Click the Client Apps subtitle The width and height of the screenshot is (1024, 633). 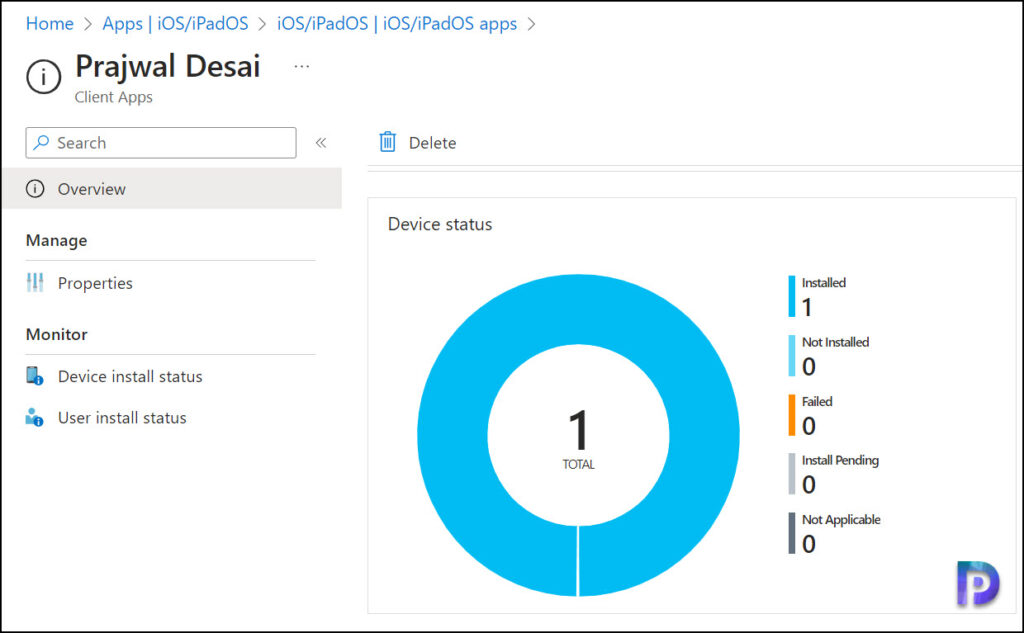click(114, 97)
